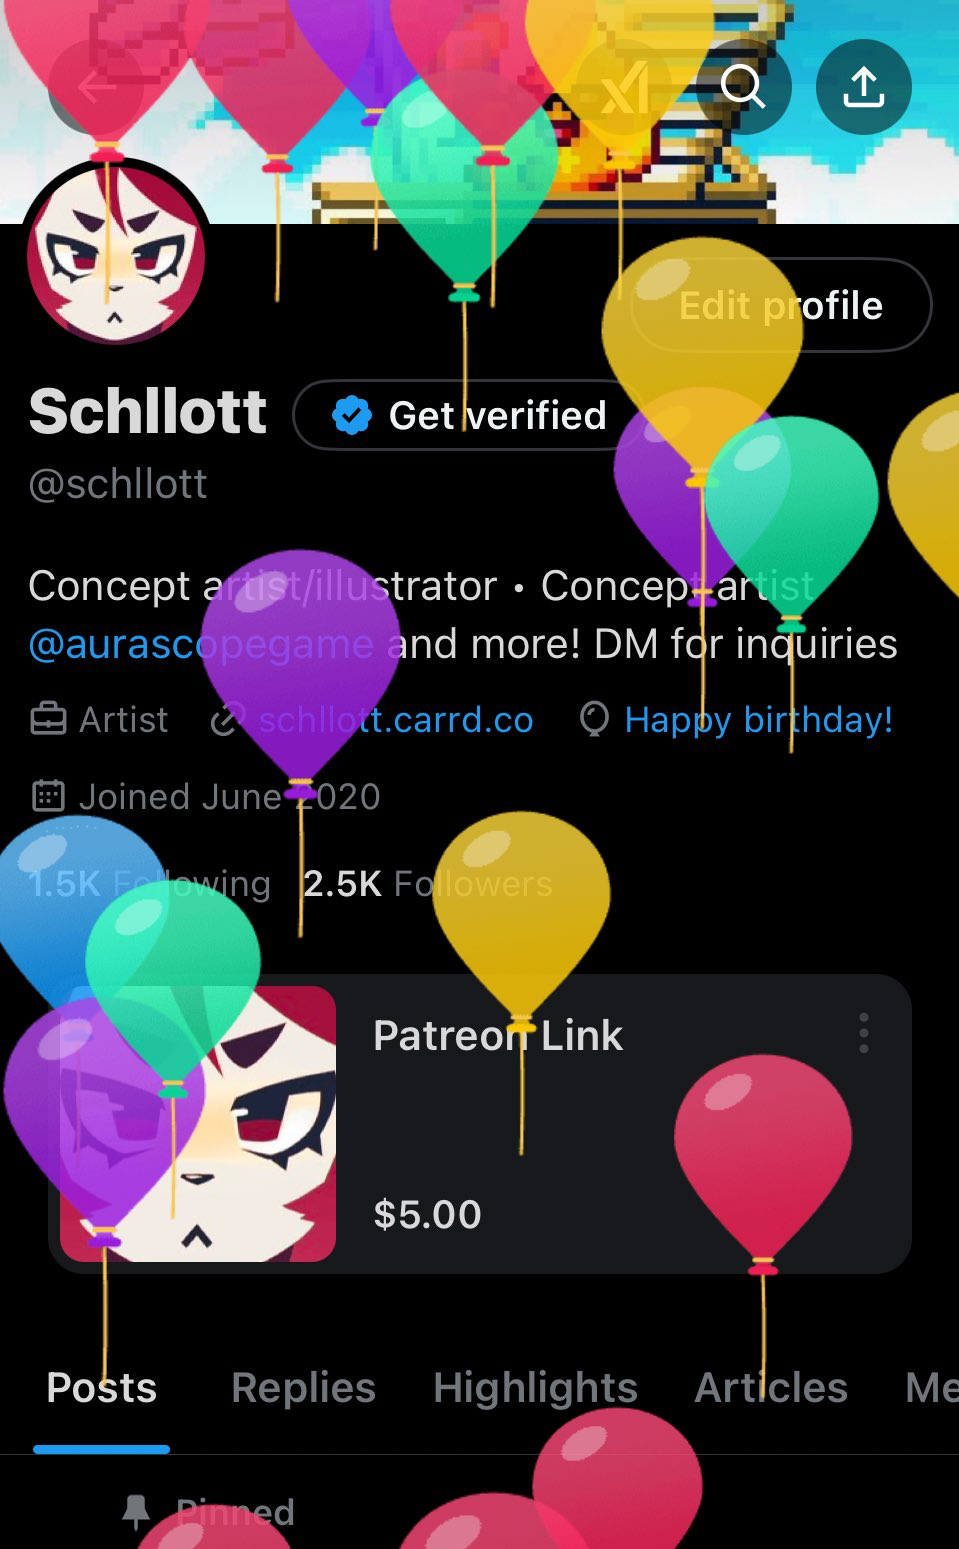Select the Posts tab
959x1549 pixels.
[x=102, y=1388]
